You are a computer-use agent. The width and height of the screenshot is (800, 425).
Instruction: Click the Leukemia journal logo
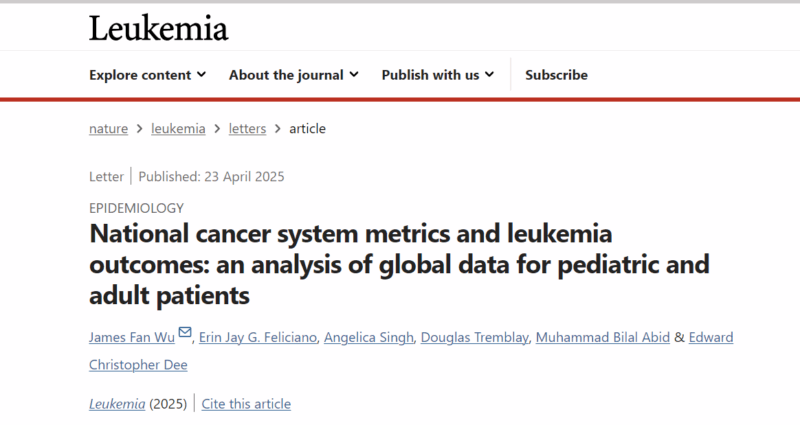click(159, 29)
